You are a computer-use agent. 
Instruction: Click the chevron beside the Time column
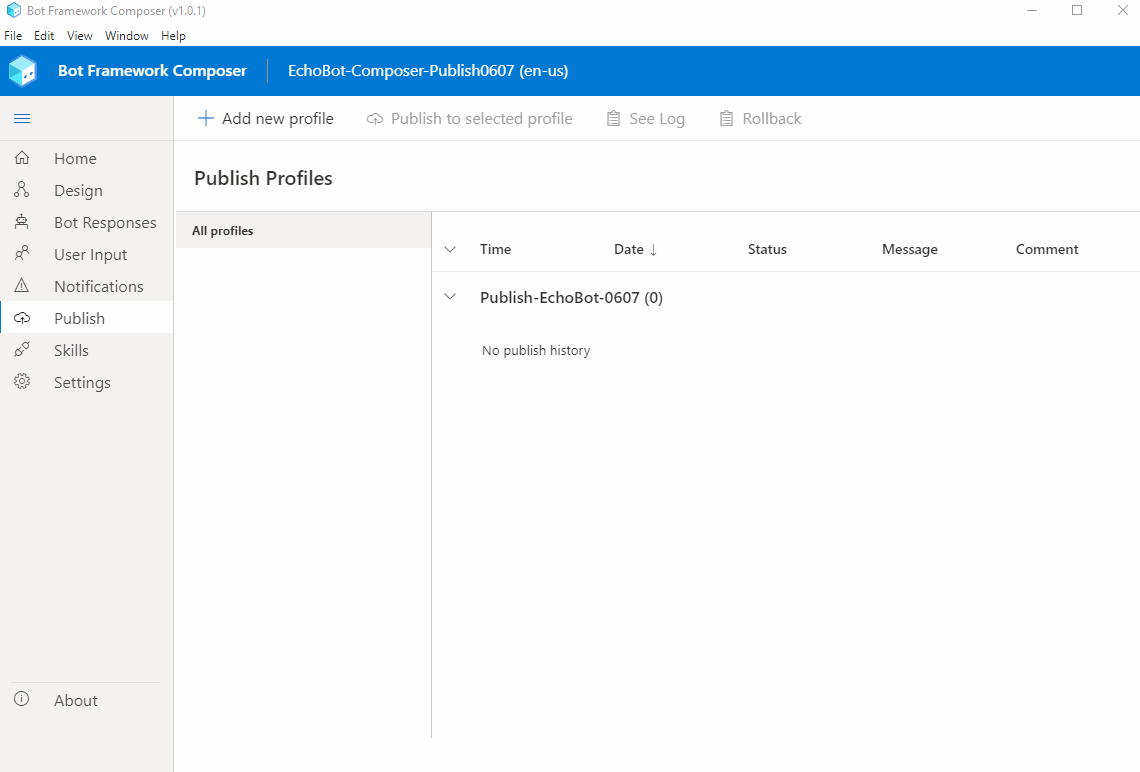tap(450, 249)
